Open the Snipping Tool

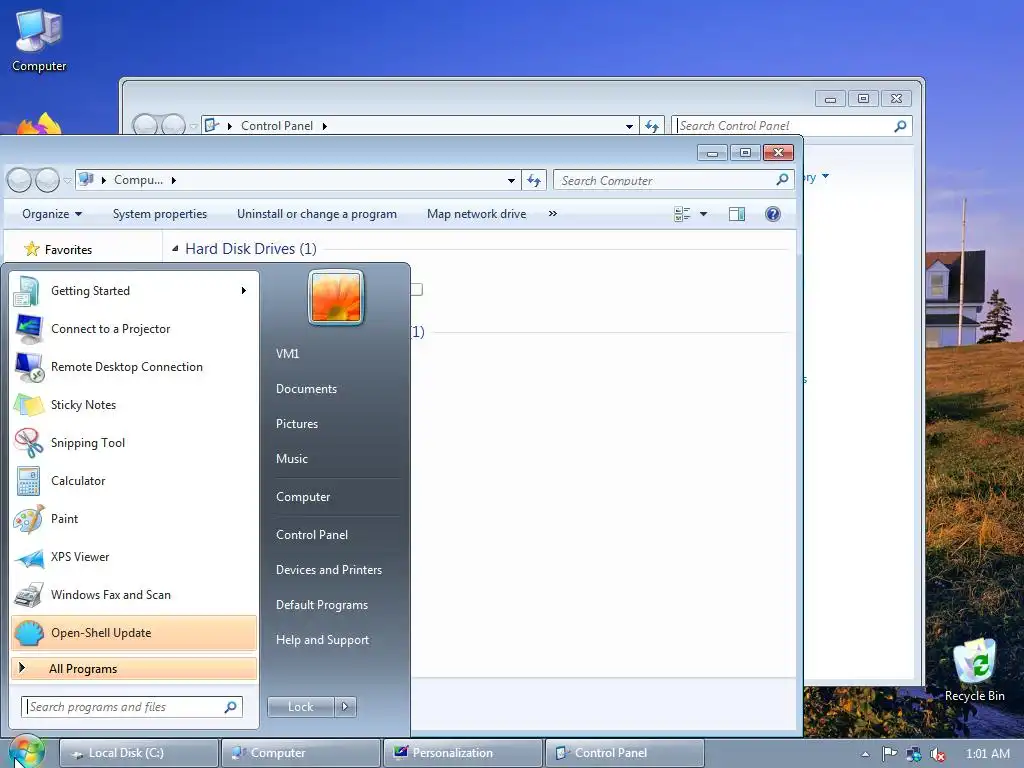(134, 443)
